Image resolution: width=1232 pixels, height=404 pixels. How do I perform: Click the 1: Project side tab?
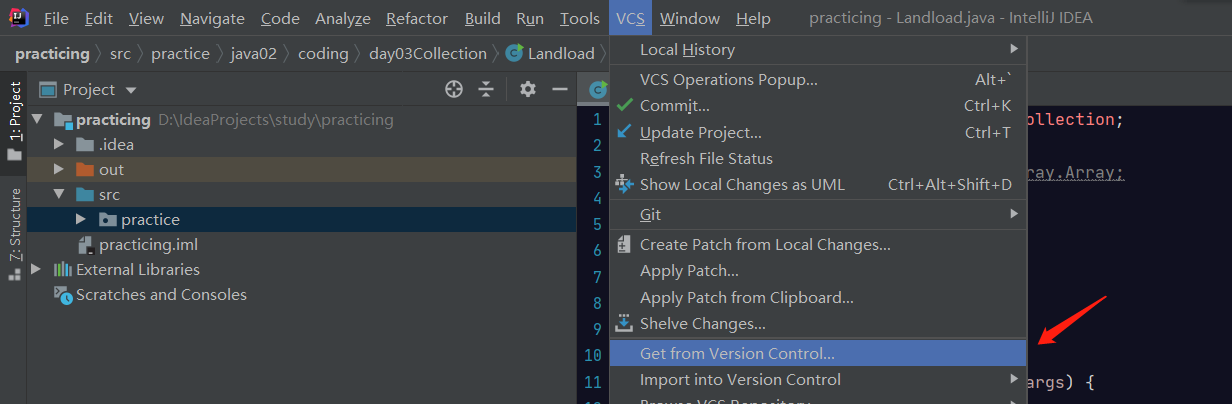(x=15, y=120)
